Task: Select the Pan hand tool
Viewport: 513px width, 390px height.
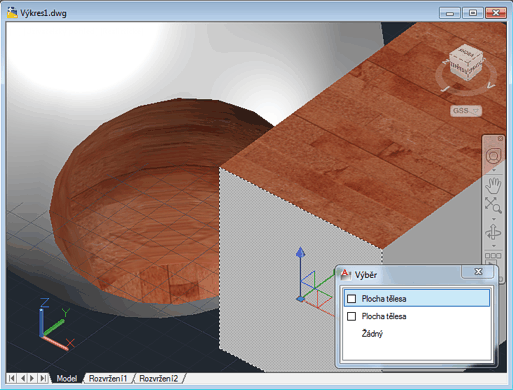Action: pyautogui.click(x=494, y=185)
